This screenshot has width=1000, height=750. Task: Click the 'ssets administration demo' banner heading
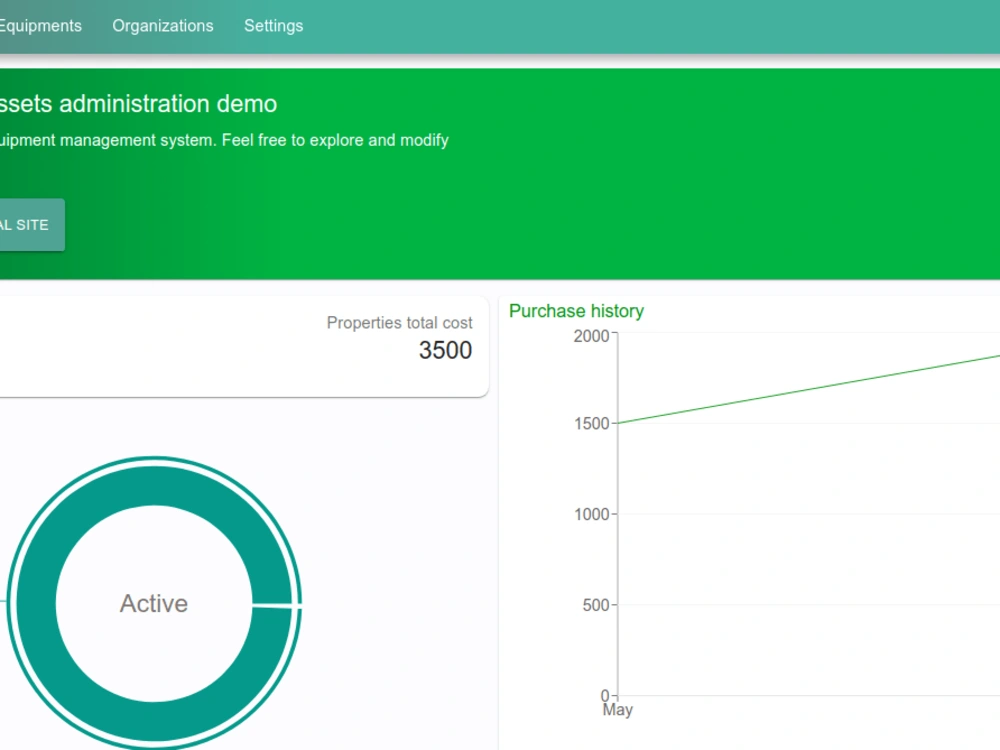coord(138,103)
